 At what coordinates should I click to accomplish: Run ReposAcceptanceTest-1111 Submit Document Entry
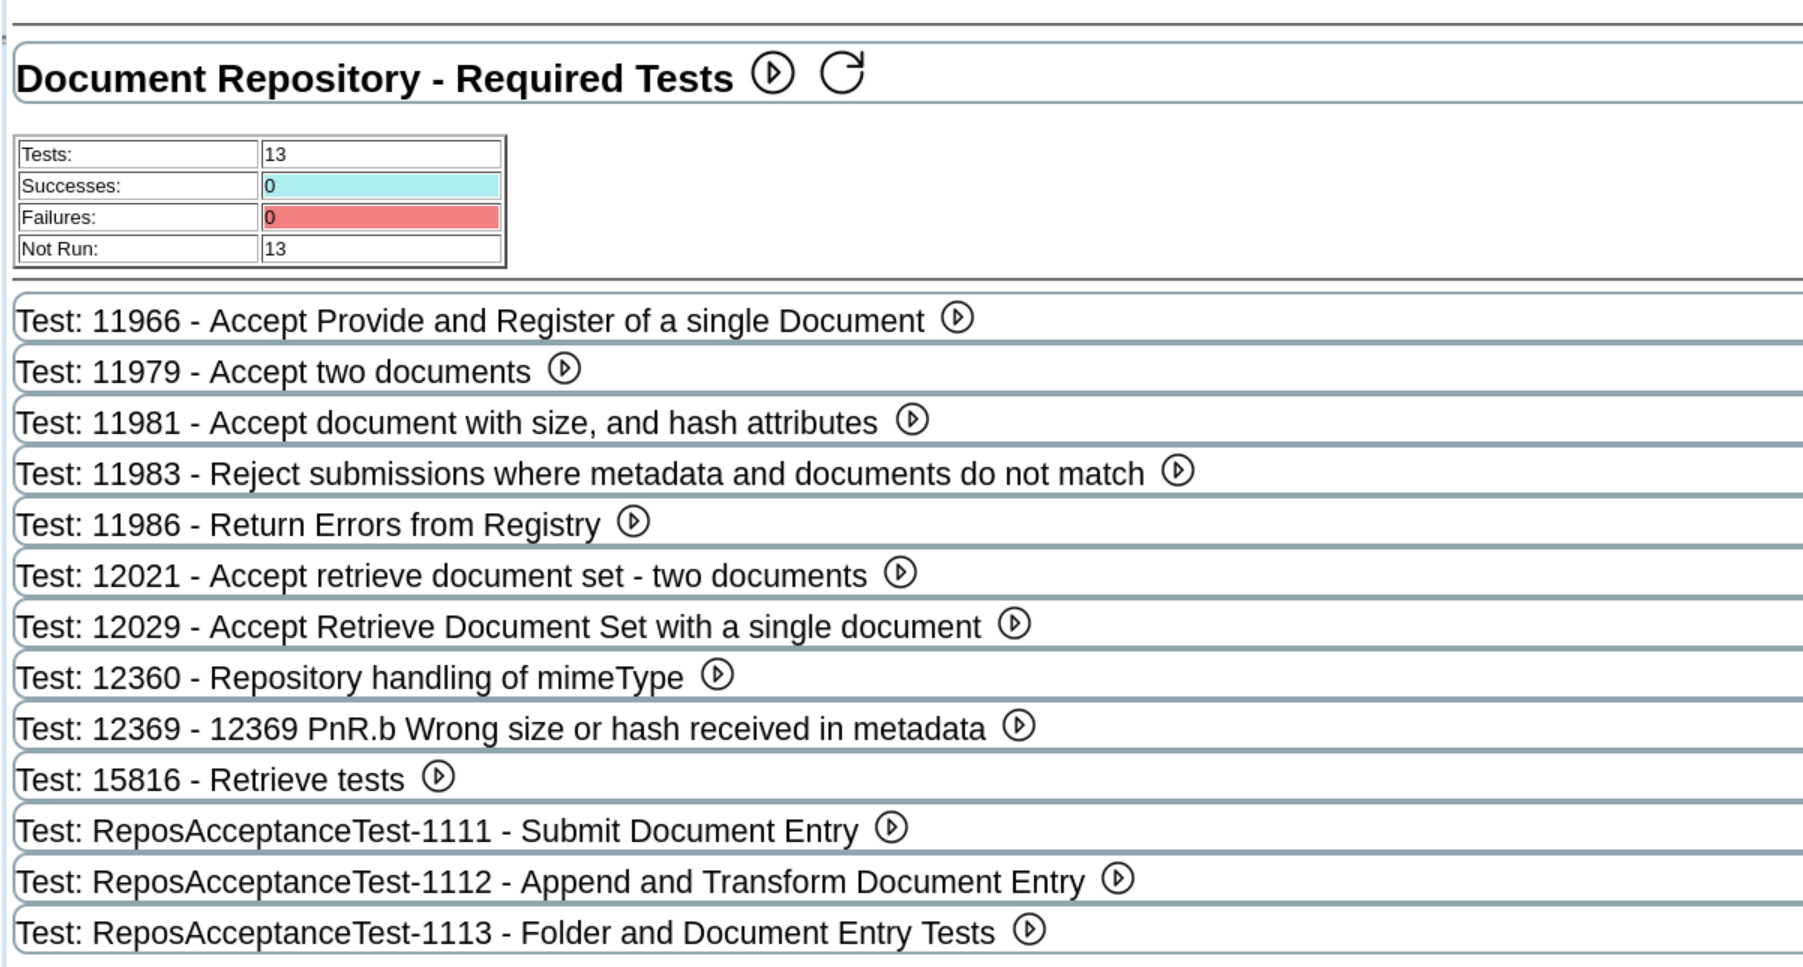pos(891,828)
